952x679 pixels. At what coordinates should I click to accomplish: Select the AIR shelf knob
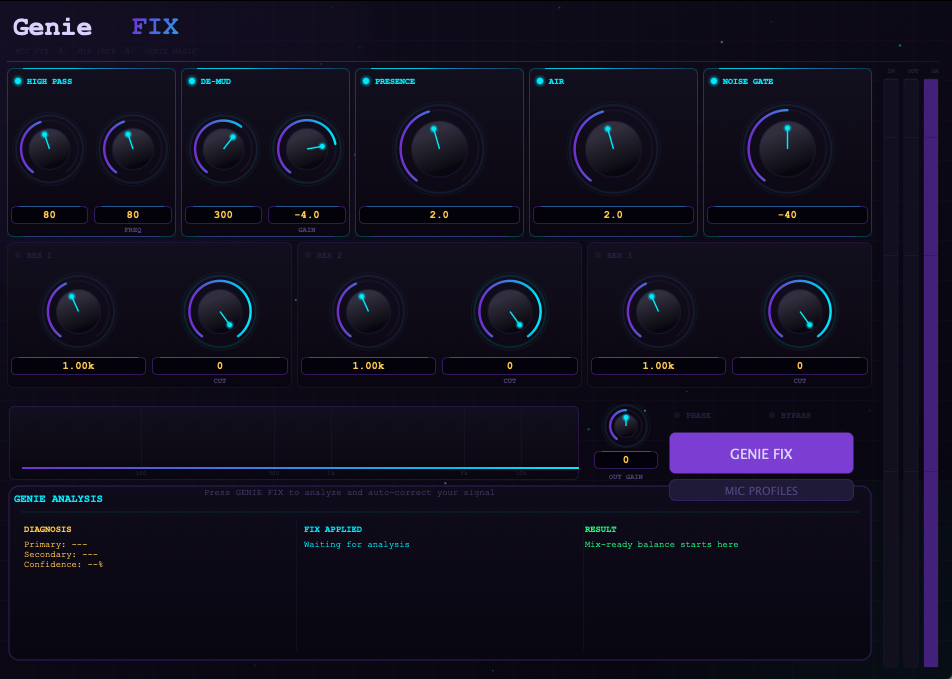point(612,148)
